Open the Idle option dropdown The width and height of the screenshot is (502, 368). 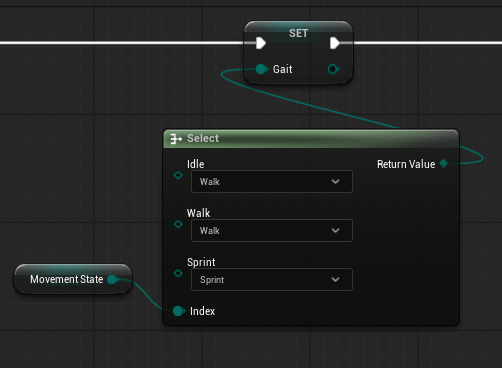(x=272, y=181)
